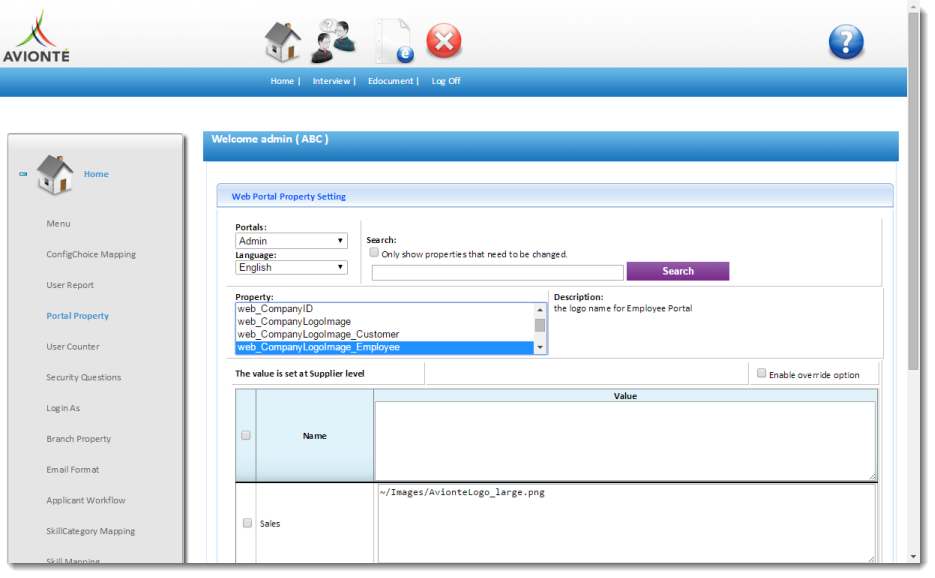Image resolution: width=935 pixels, height=578 pixels.
Task: Collapse the sidebar Home section toggle
Action: pyautogui.click(x=23, y=174)
